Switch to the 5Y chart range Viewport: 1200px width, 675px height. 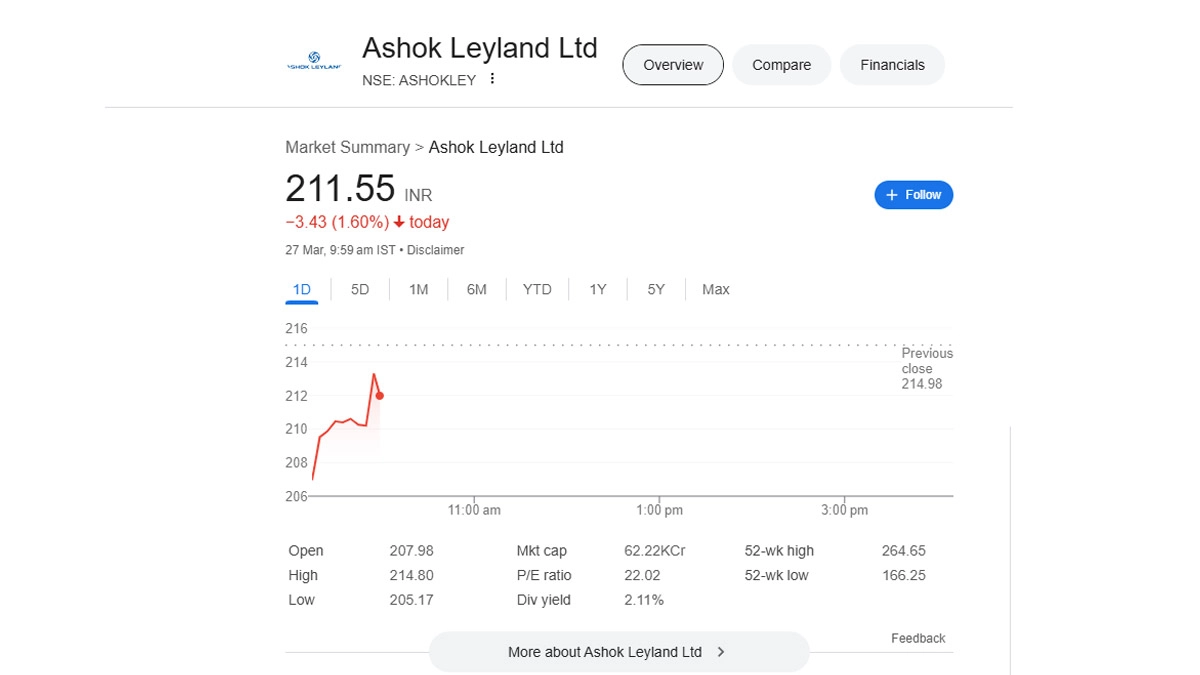tap(656, 290)
